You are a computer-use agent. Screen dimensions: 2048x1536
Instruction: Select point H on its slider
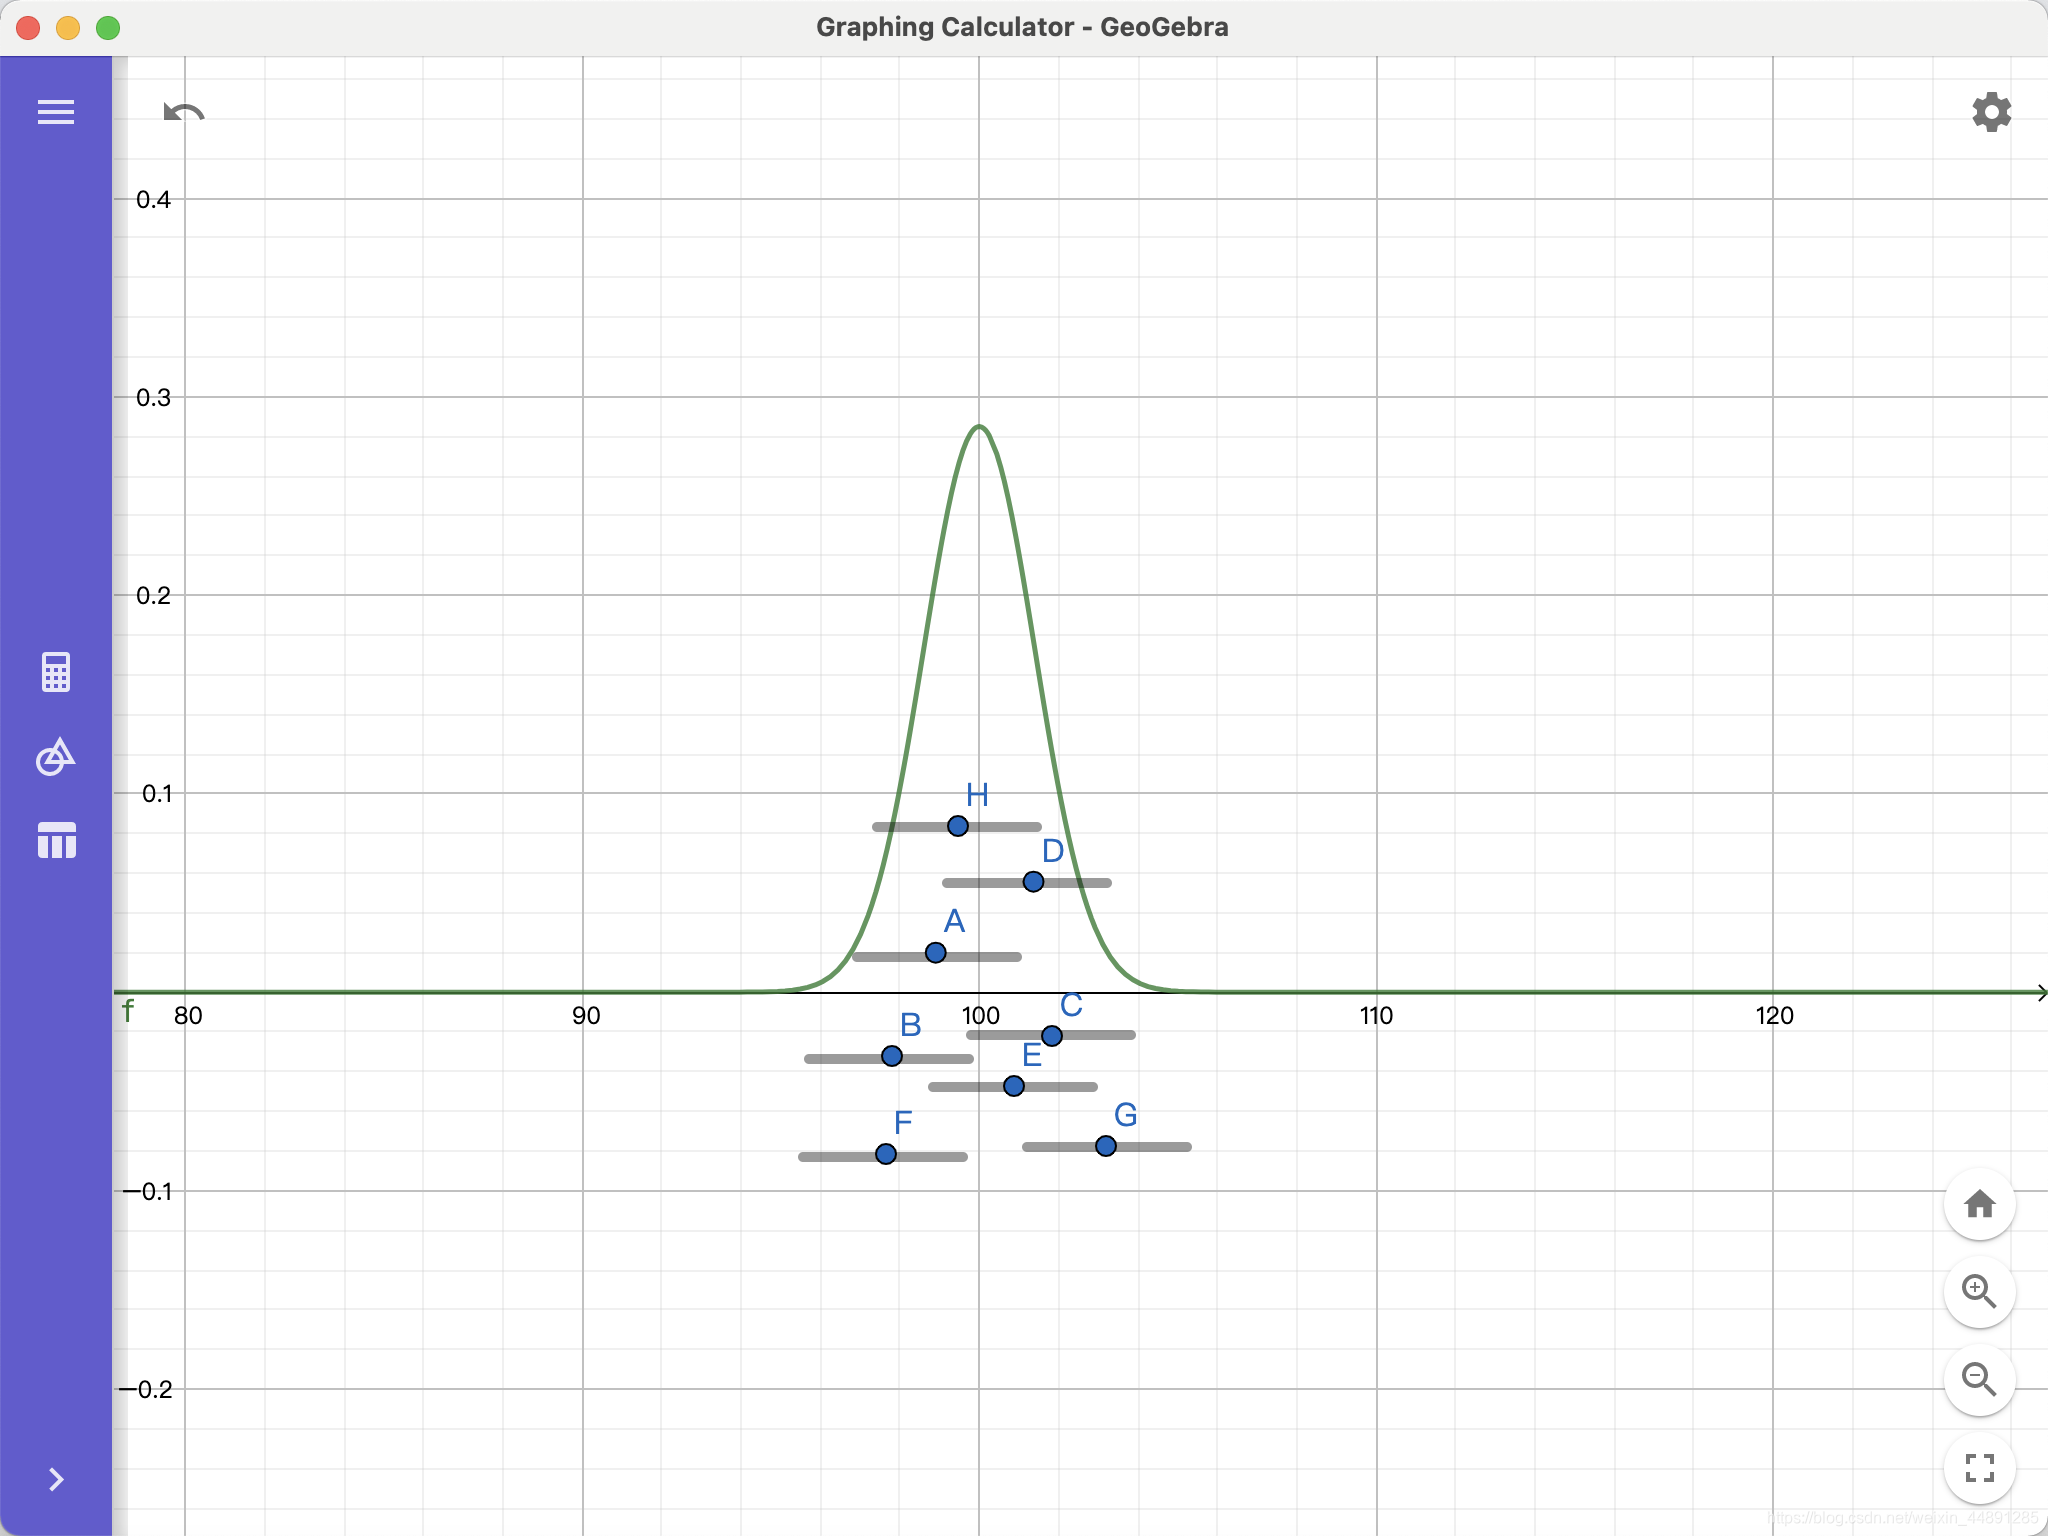(x=958, y=826)
